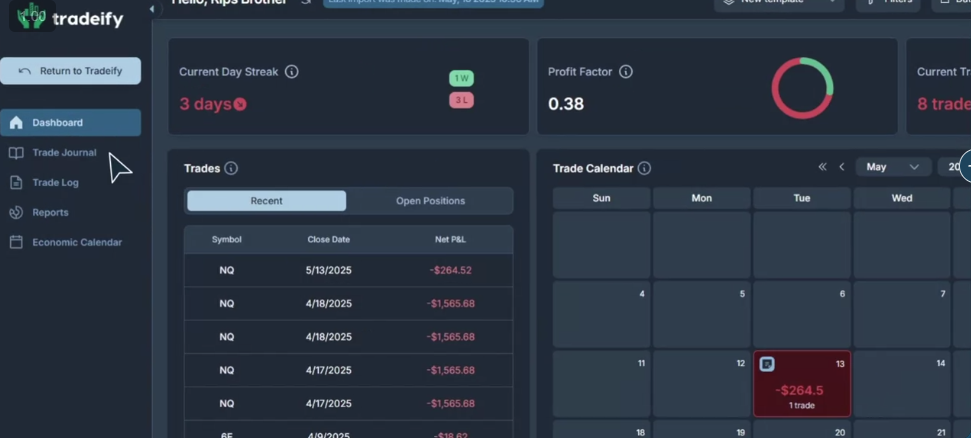Click info icon beside Profit Factor
The image size is (971, 438).
(x=626, y=72)
